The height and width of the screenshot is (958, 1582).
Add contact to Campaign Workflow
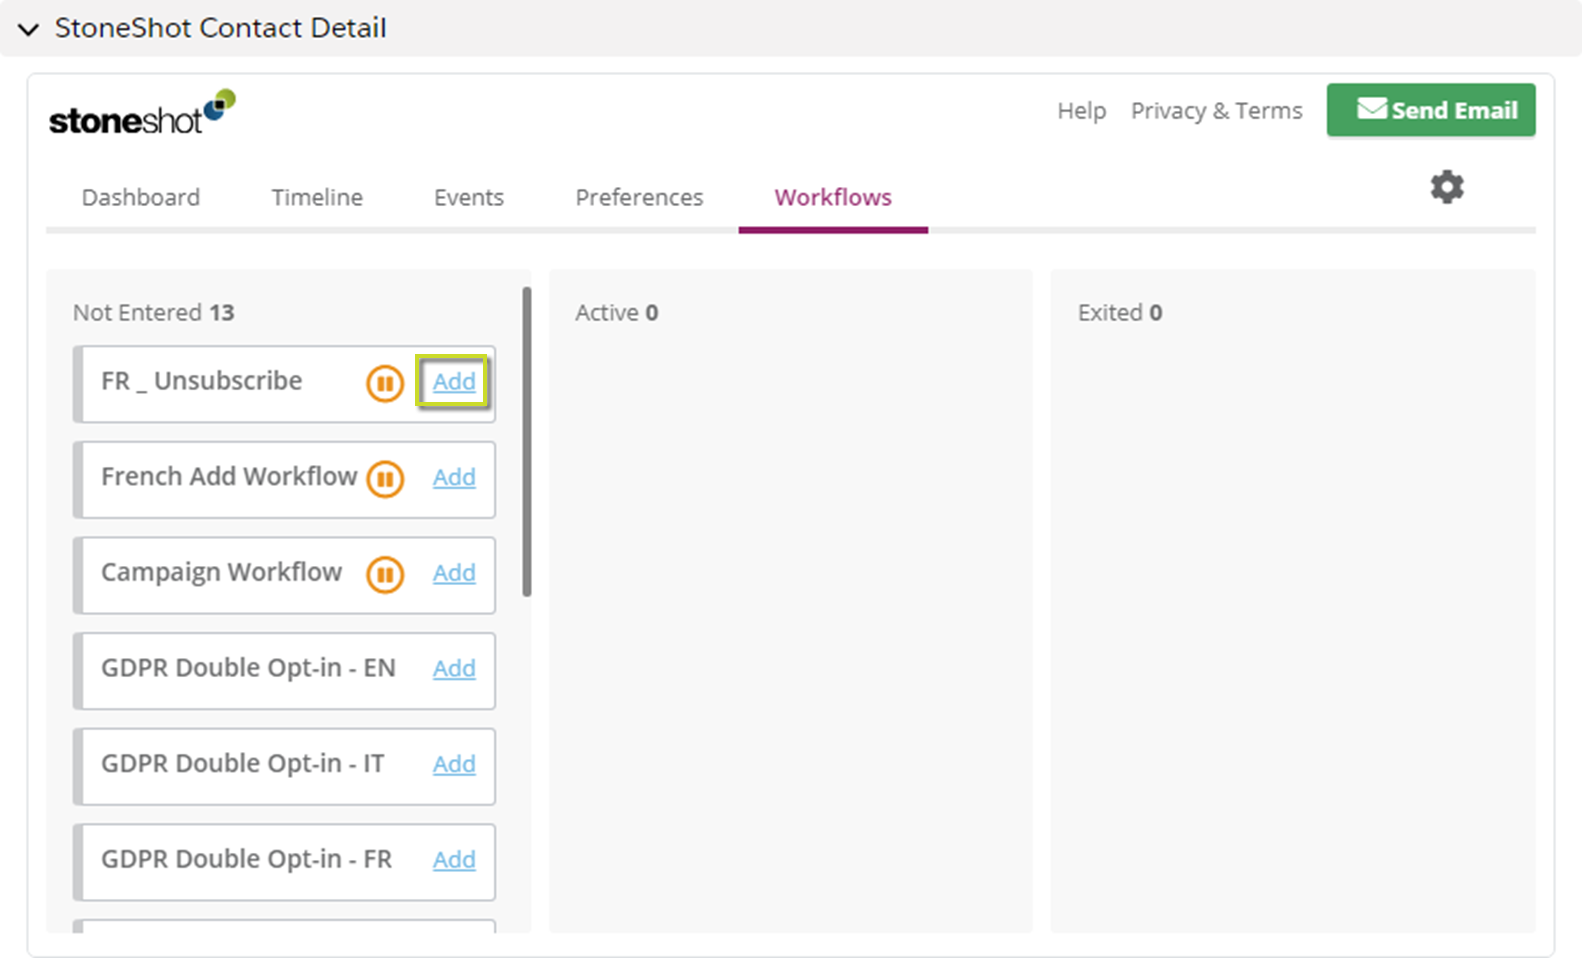point(454,572)
